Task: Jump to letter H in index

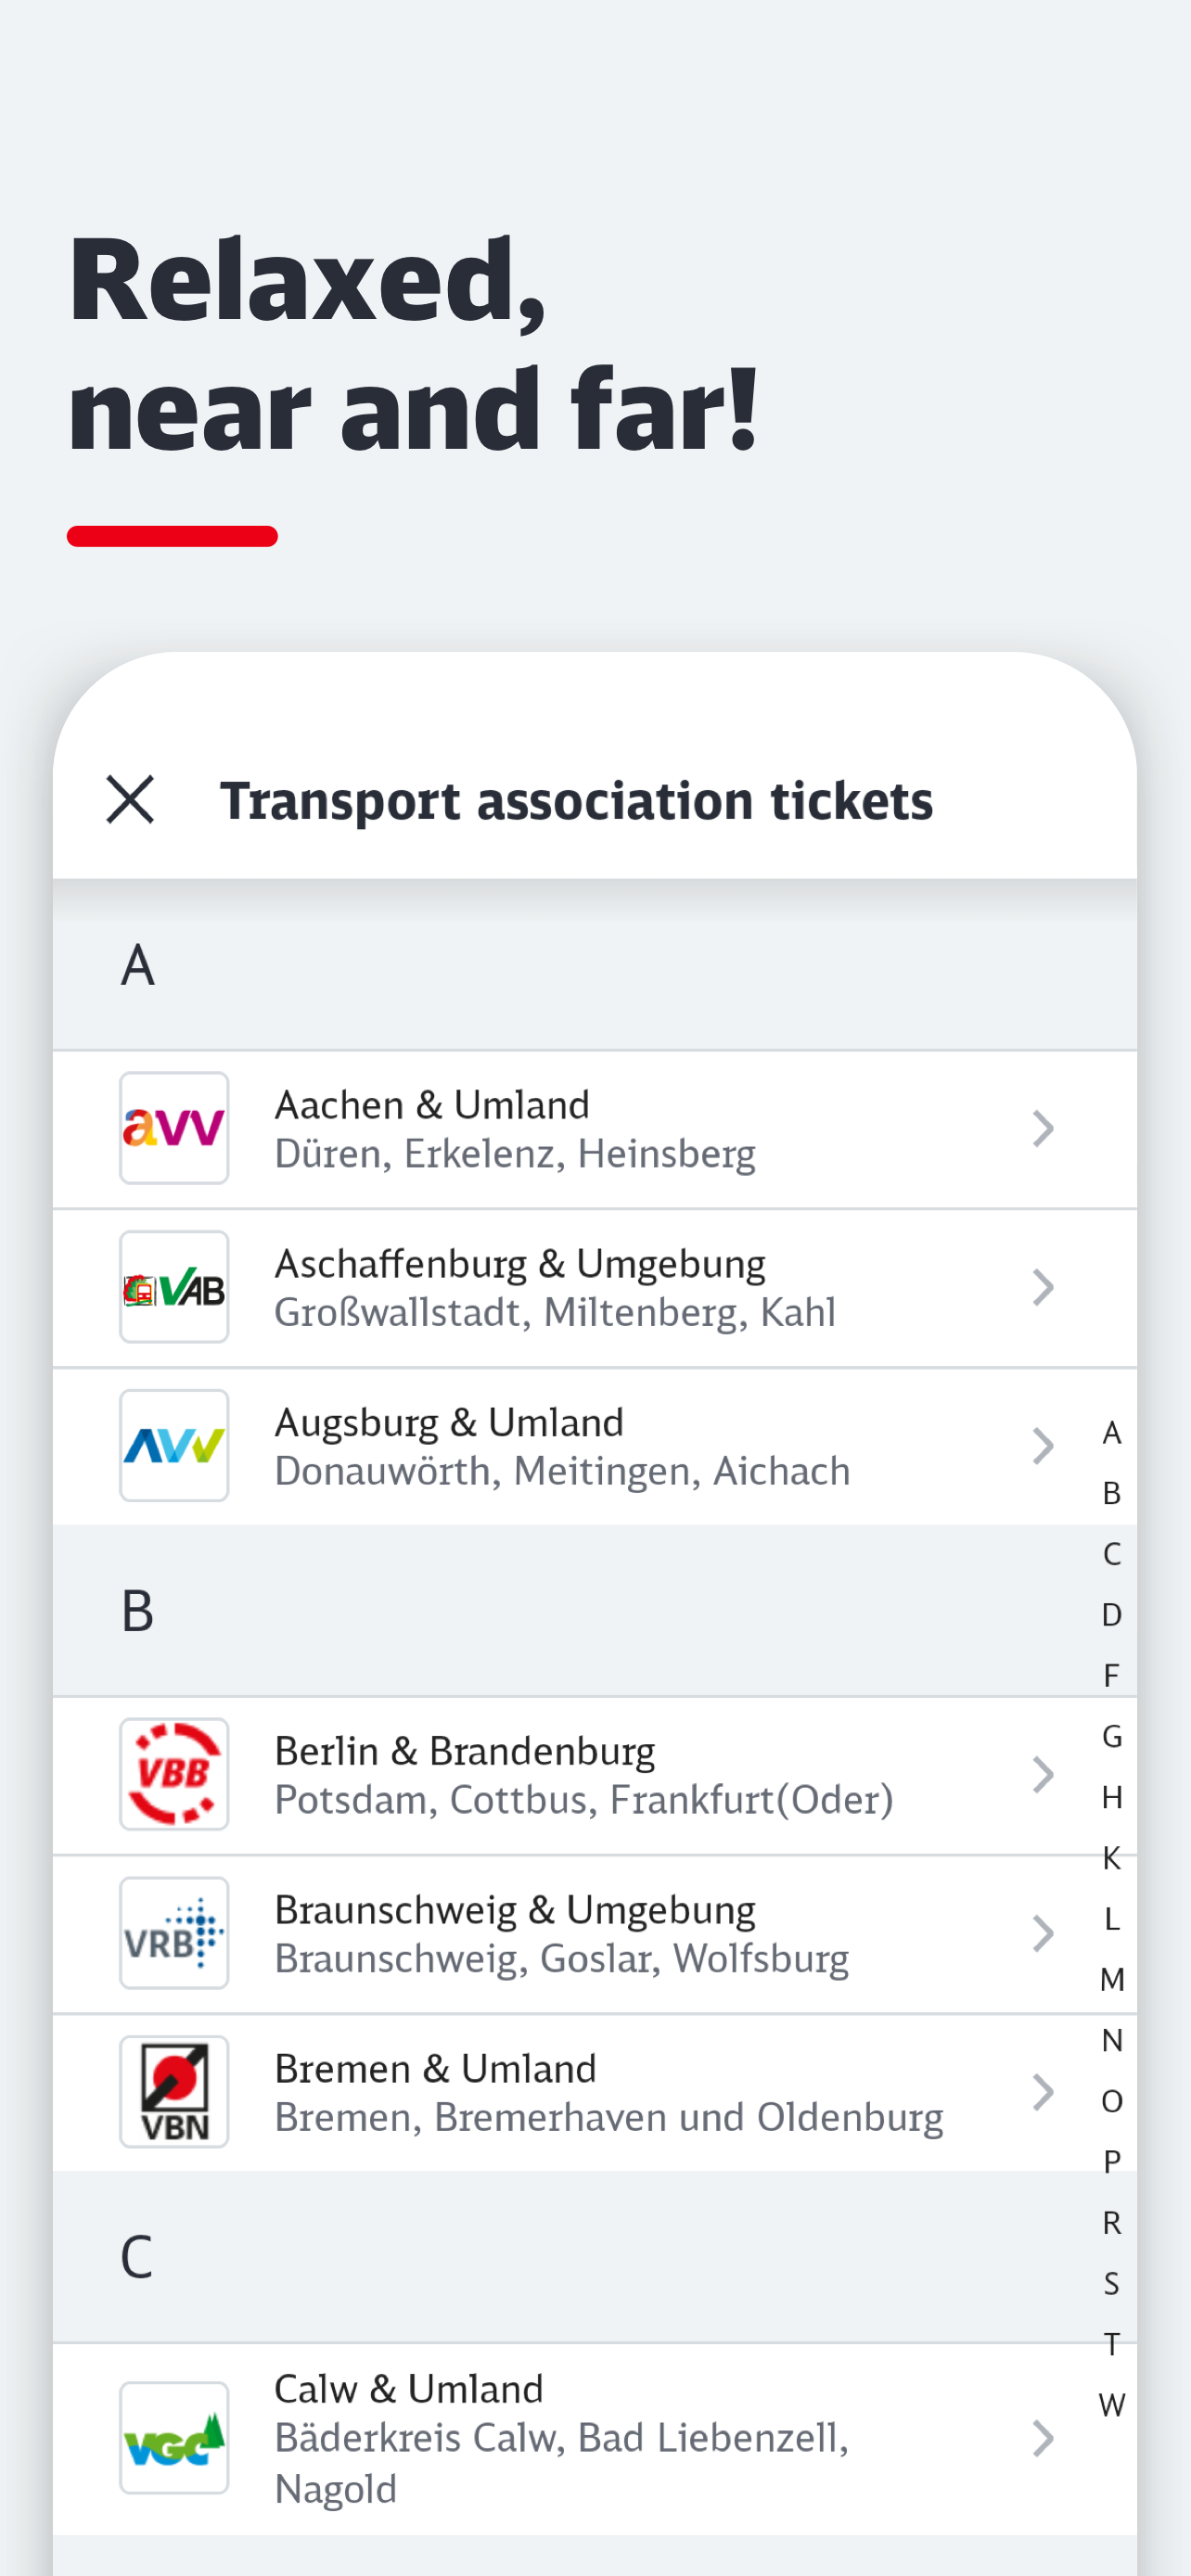Action: (1111, 1797)
